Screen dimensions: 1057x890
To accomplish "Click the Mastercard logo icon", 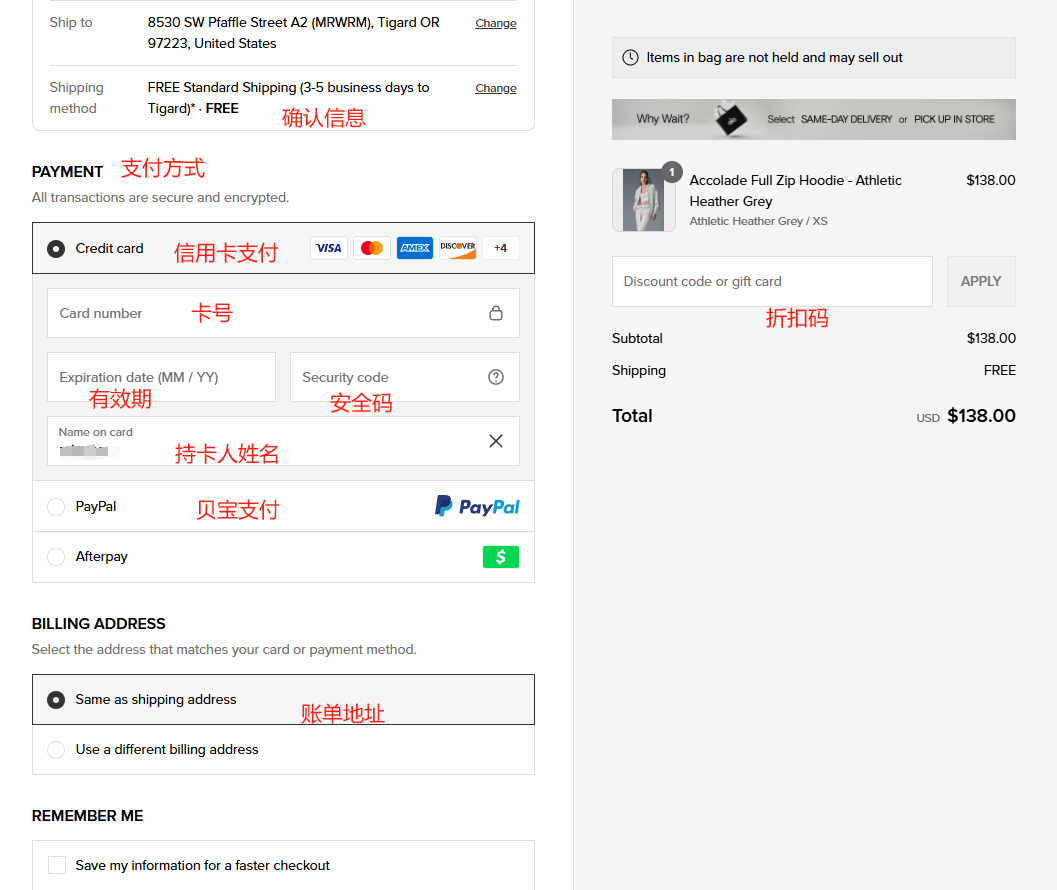I will click(372, 248).
